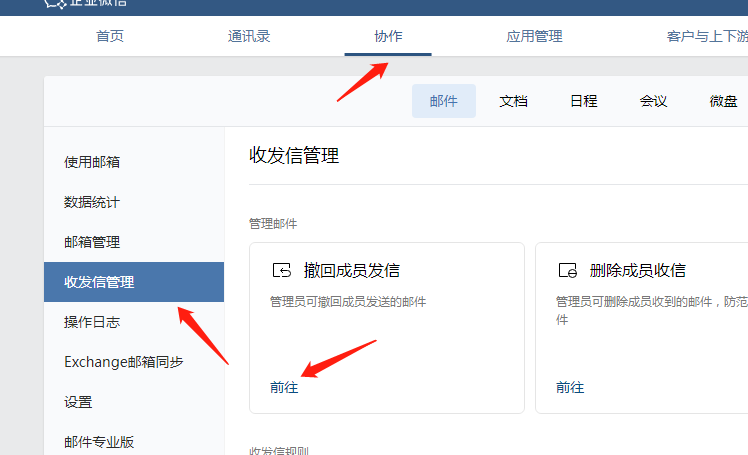The height and width of the screenshot is (455, 748).
Task: Open the 通讯录 top navigation tab
Action: pyautogui.click(x=249, y=36)
